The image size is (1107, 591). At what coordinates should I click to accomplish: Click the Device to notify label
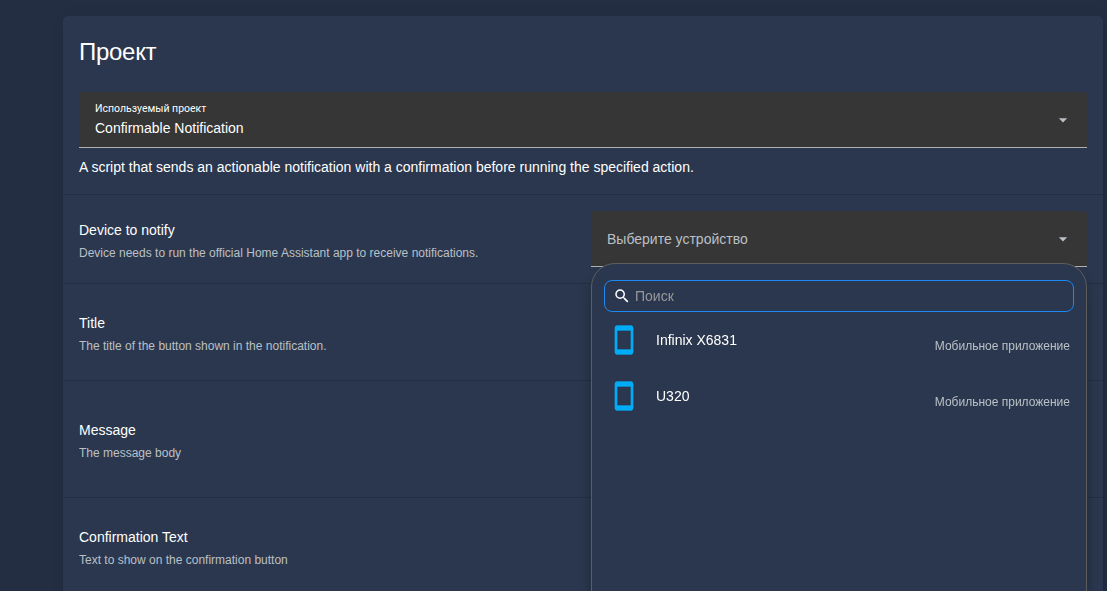click(127, 230)
